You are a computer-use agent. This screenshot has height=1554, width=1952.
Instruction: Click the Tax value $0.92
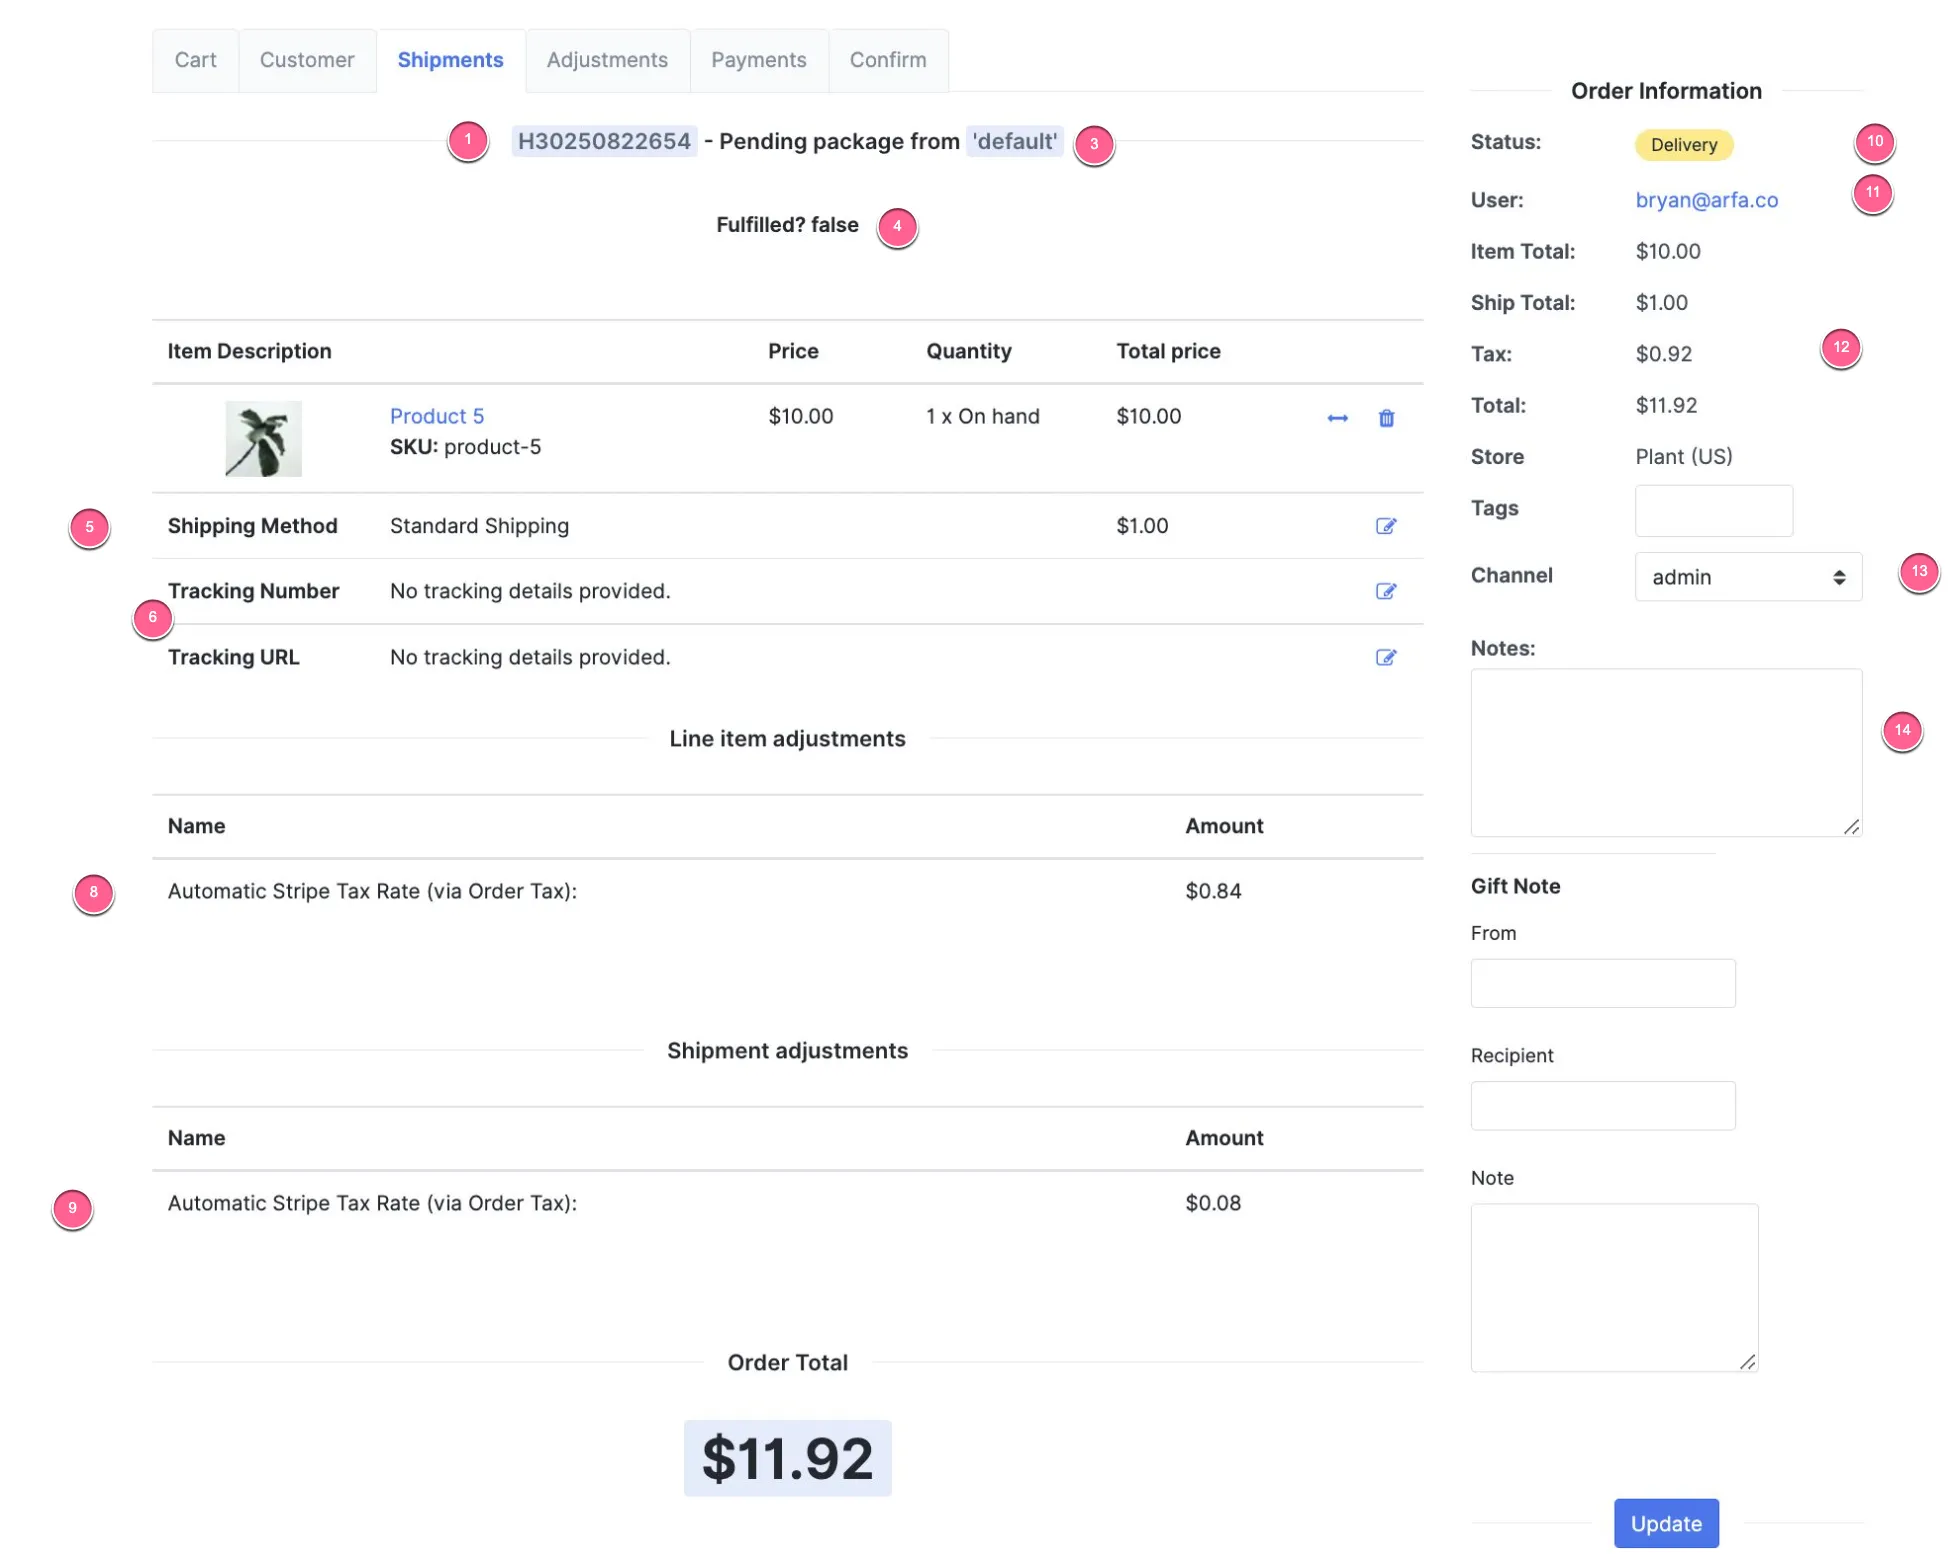(x=1663, y=354)
